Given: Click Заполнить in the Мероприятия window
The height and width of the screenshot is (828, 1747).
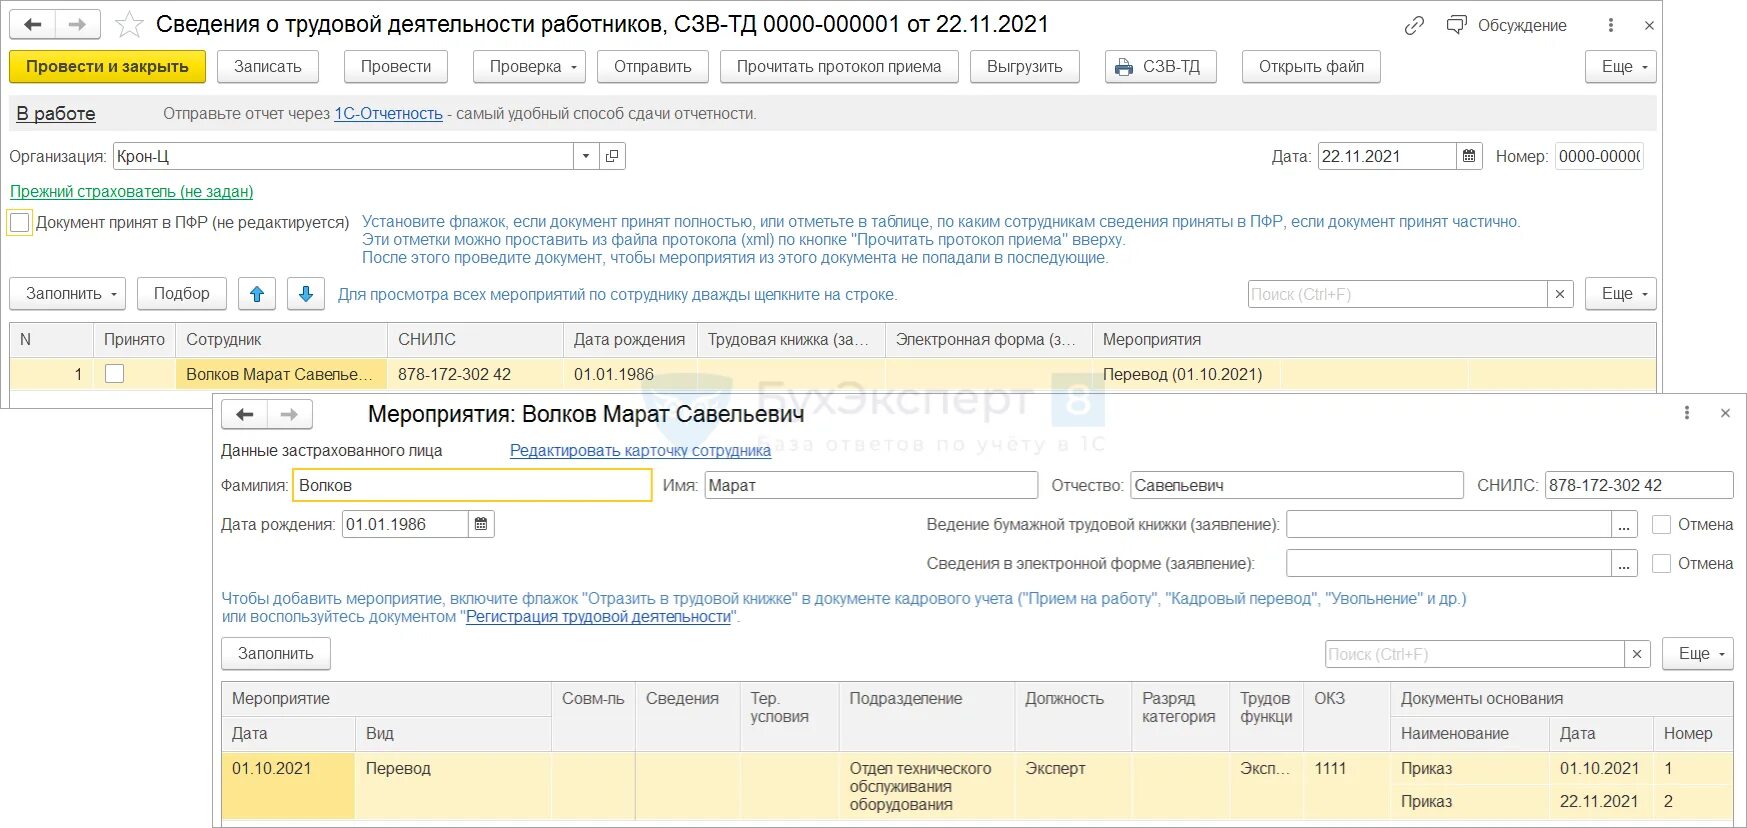Looking at the screenshot, I should point(276,653).
